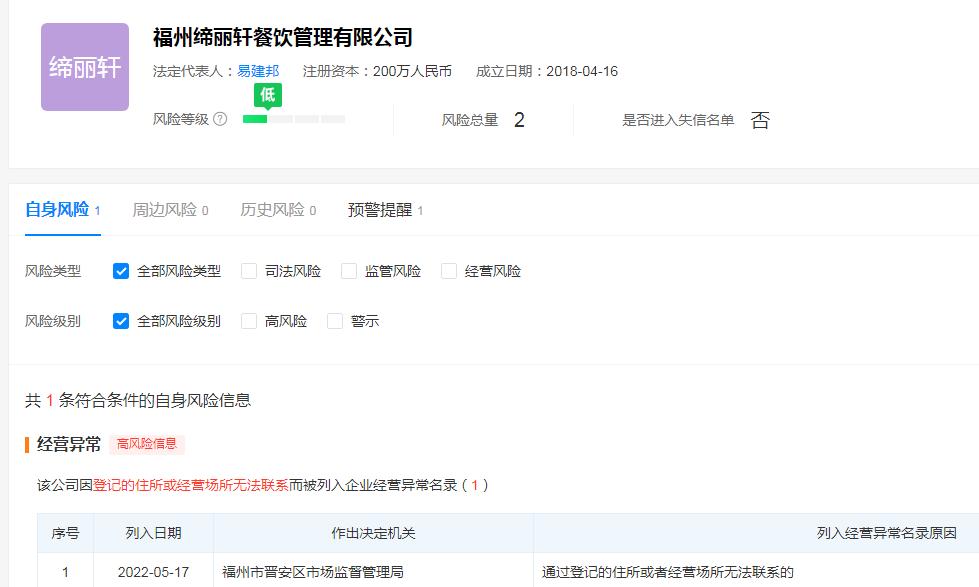Click the 缔丽轩 company logo thumbnail
This screenshot has height=587, width=979.
coord(85,67)
